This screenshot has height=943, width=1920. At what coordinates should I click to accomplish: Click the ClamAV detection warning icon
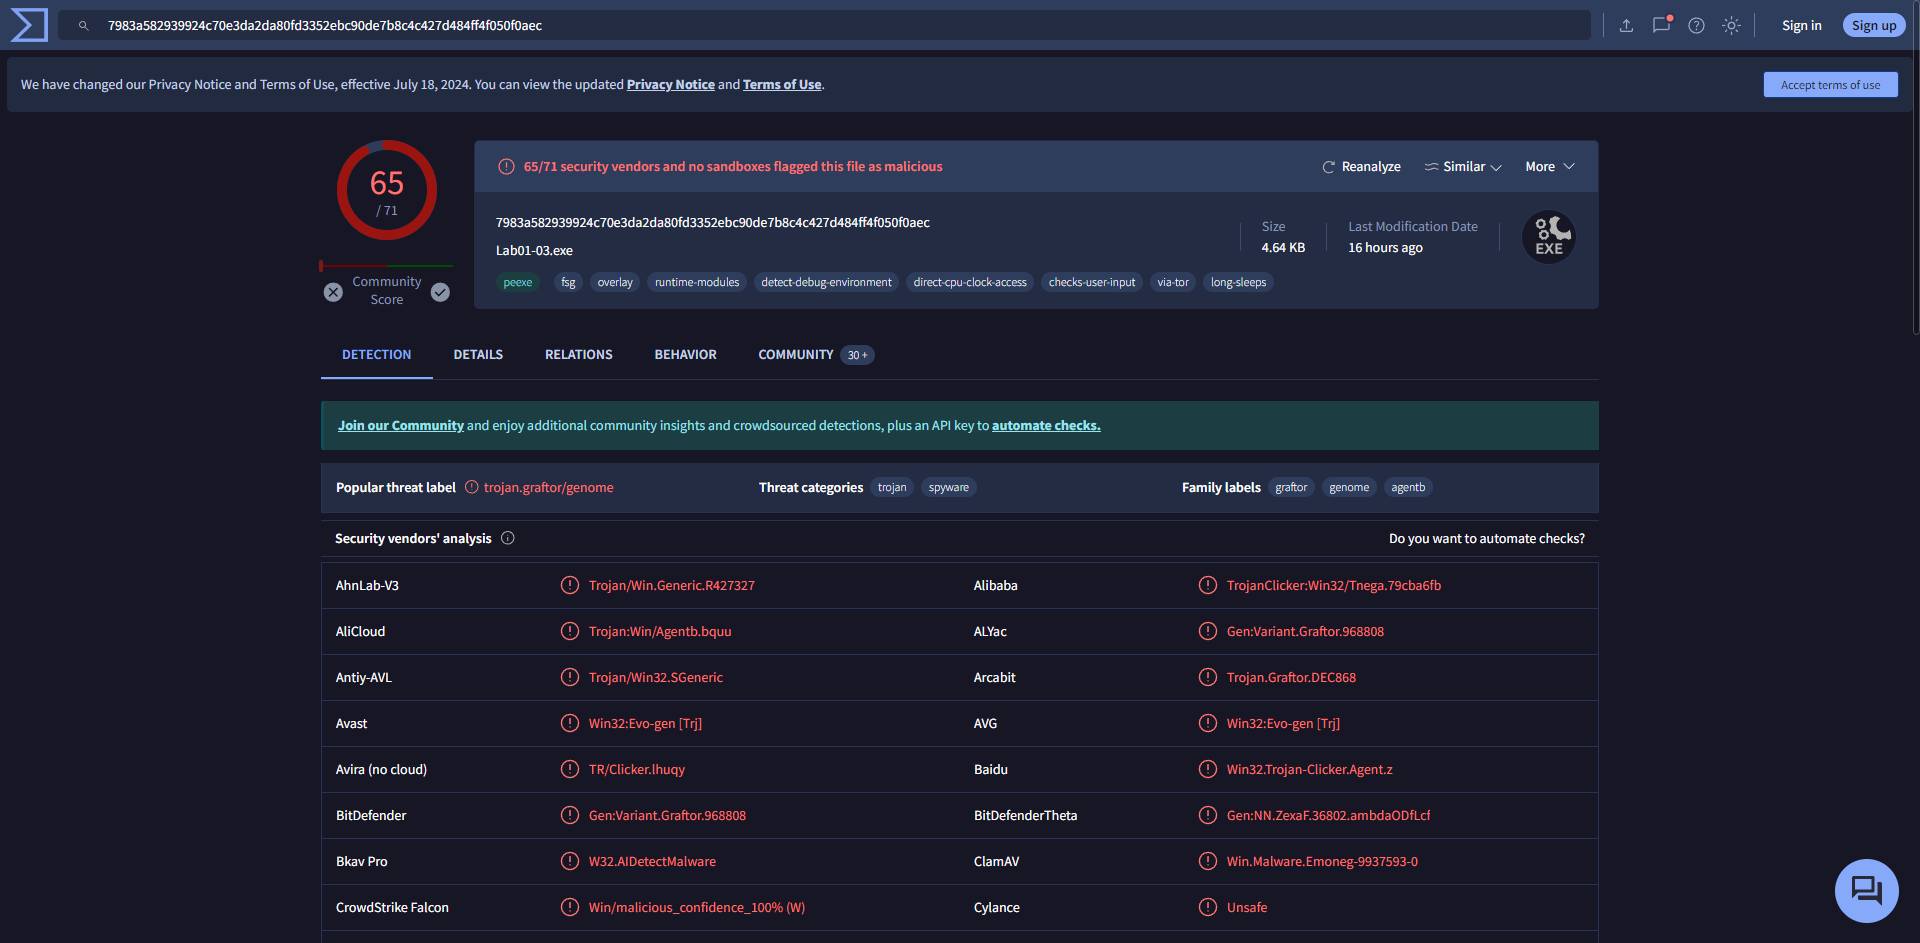(1208, 861)
